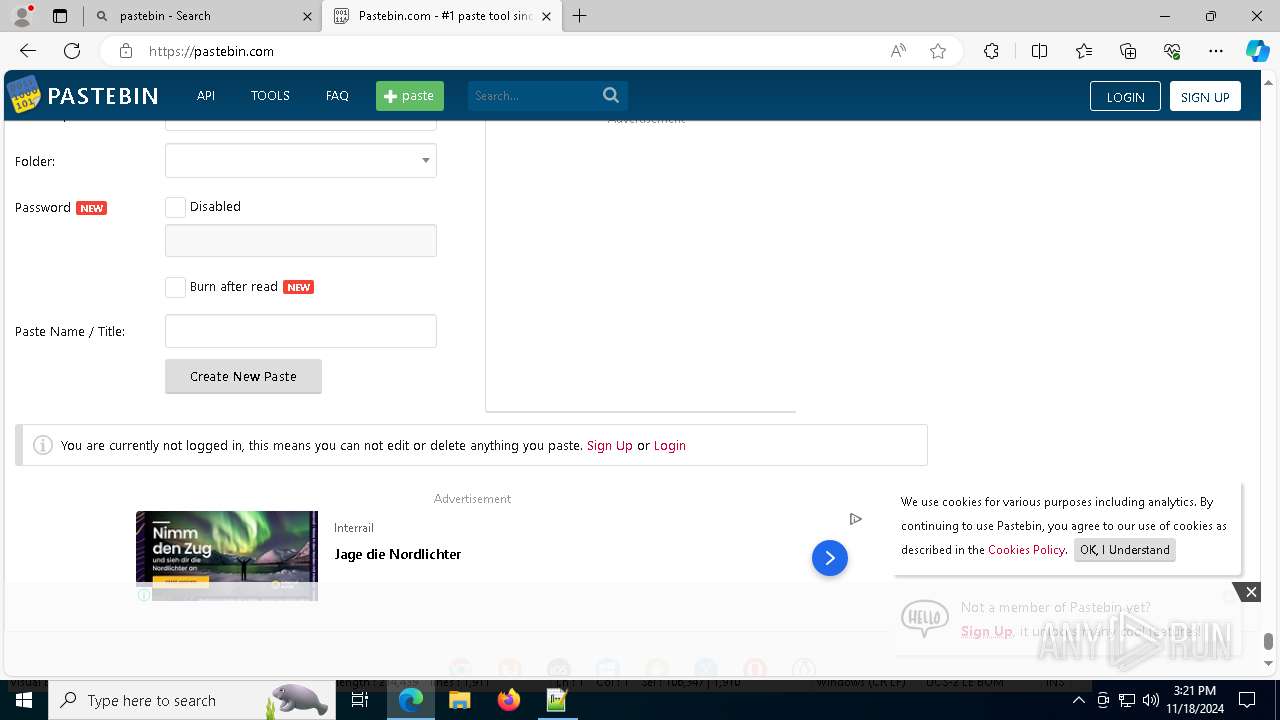The width and height of the screenshot is (1280, 720).
Task: Click the browser address bar URL
Action: pos(211,51)
